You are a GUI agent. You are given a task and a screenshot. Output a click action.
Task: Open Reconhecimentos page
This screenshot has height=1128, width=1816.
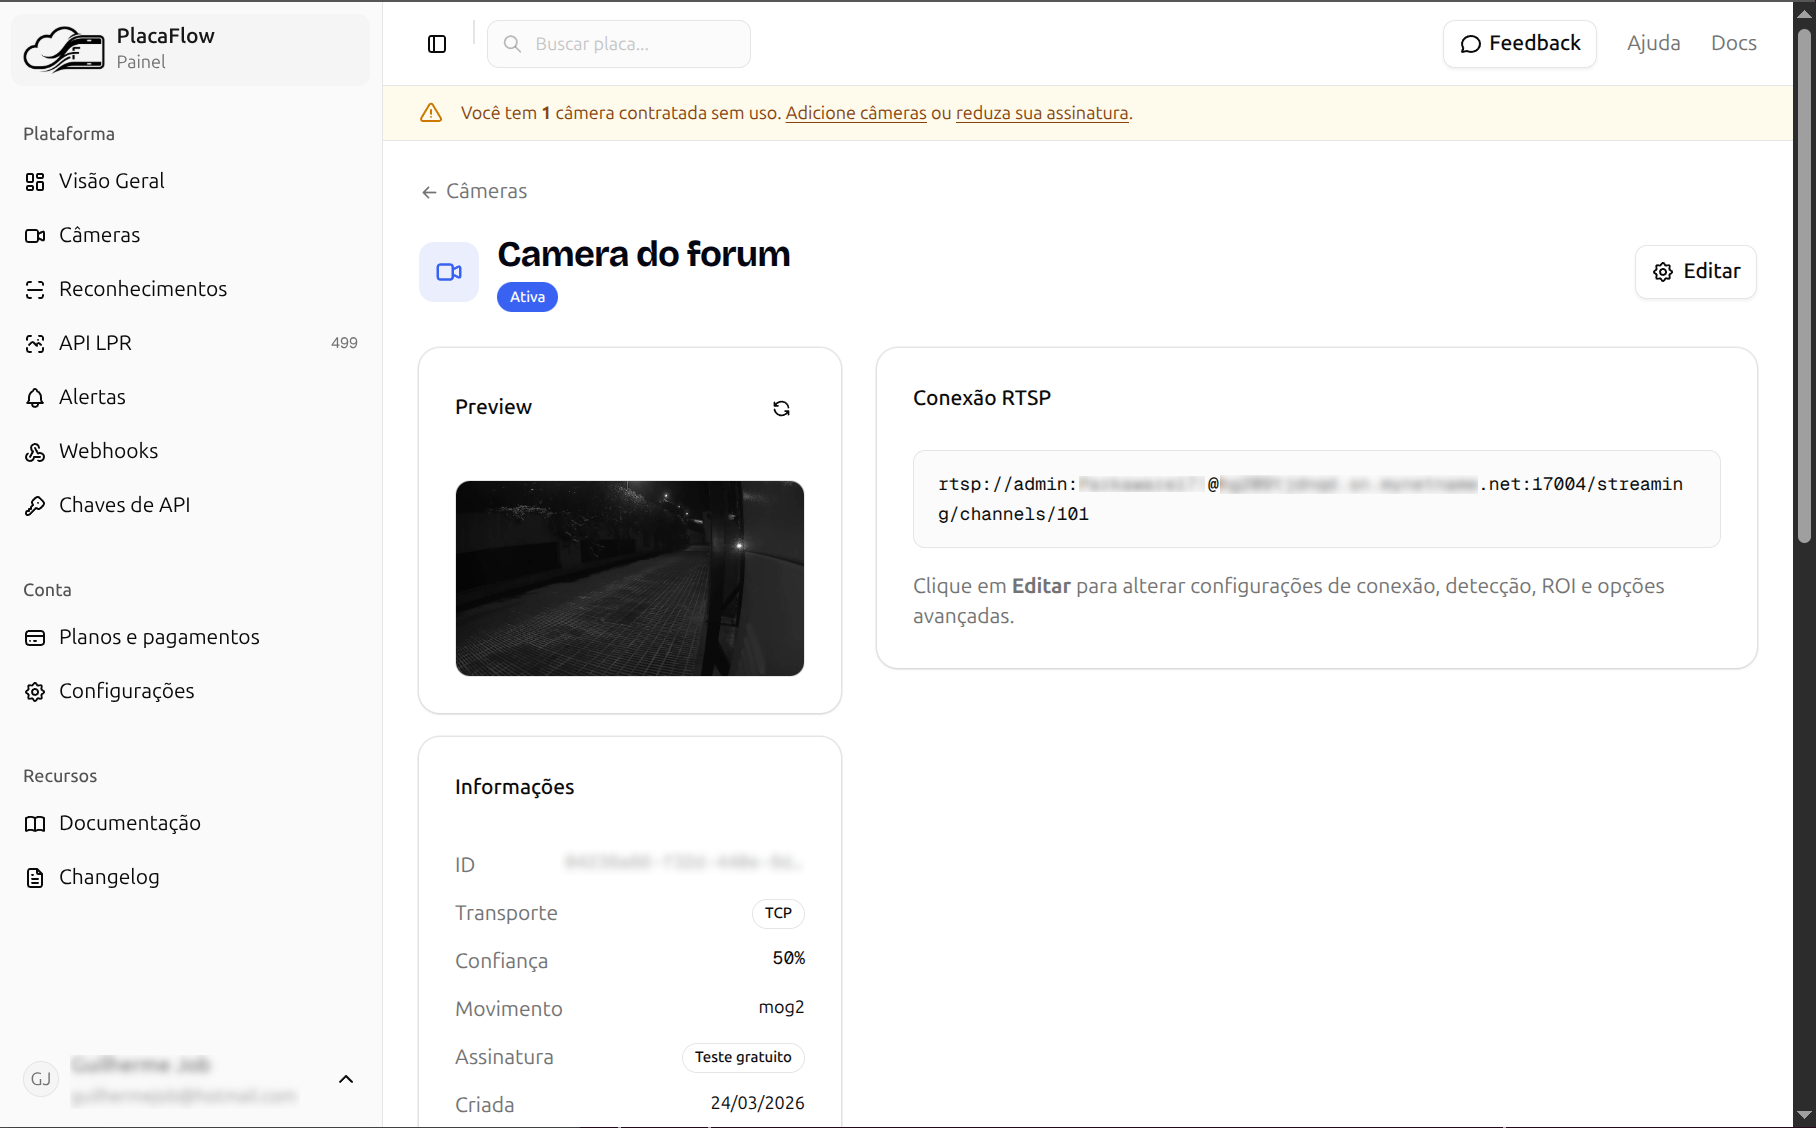(x=142, y=289)
